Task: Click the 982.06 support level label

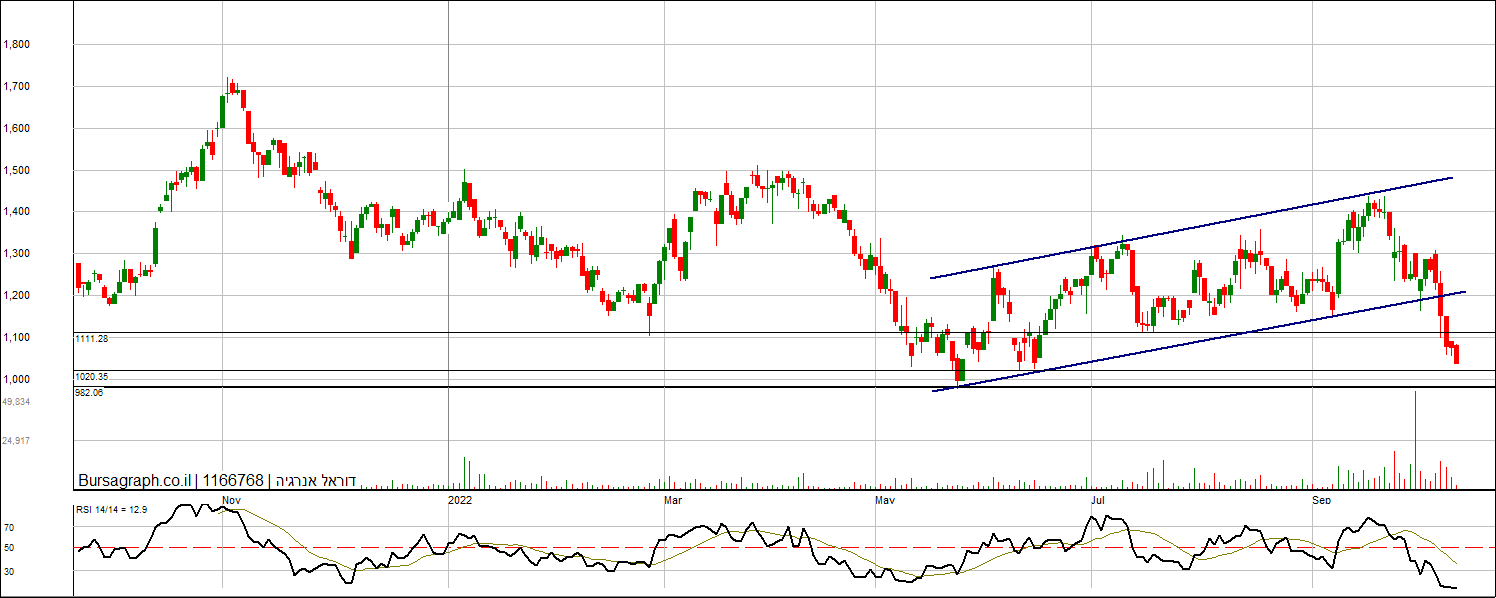Action: pyautogui.click(x=89, y=393)
